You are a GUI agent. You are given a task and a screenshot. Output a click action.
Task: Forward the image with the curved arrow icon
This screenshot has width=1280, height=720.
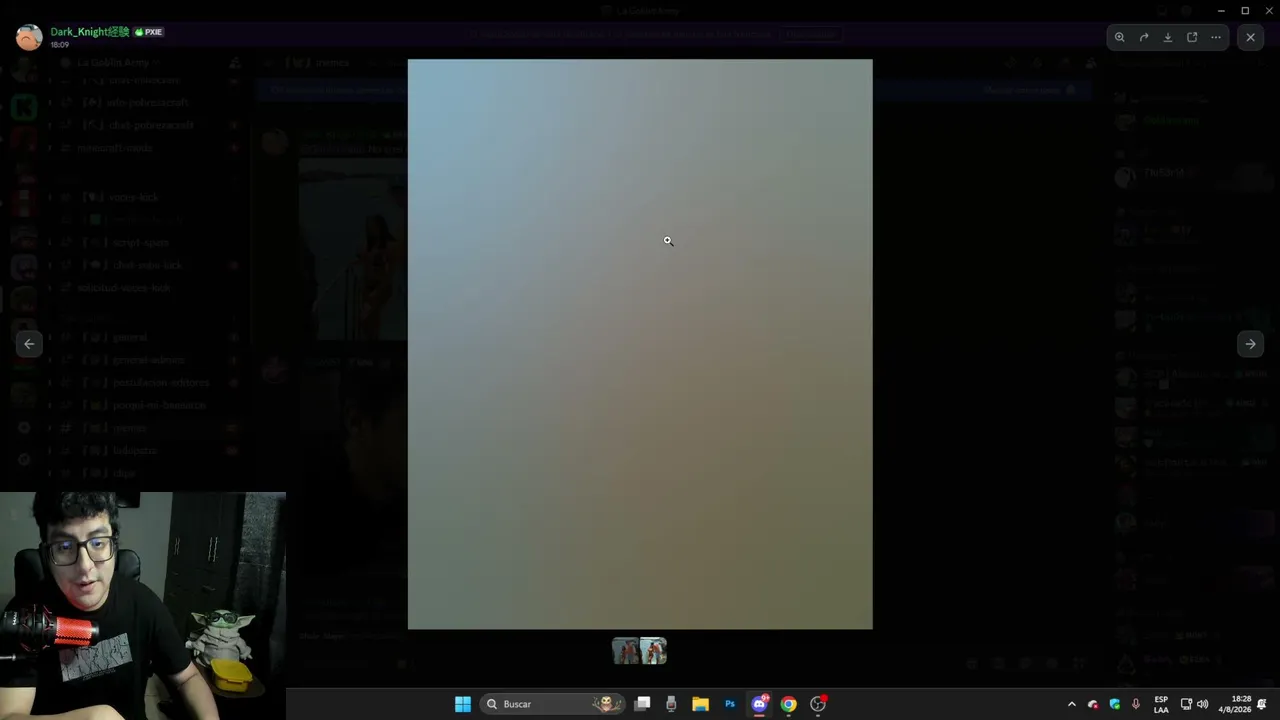pos(1144,37)
